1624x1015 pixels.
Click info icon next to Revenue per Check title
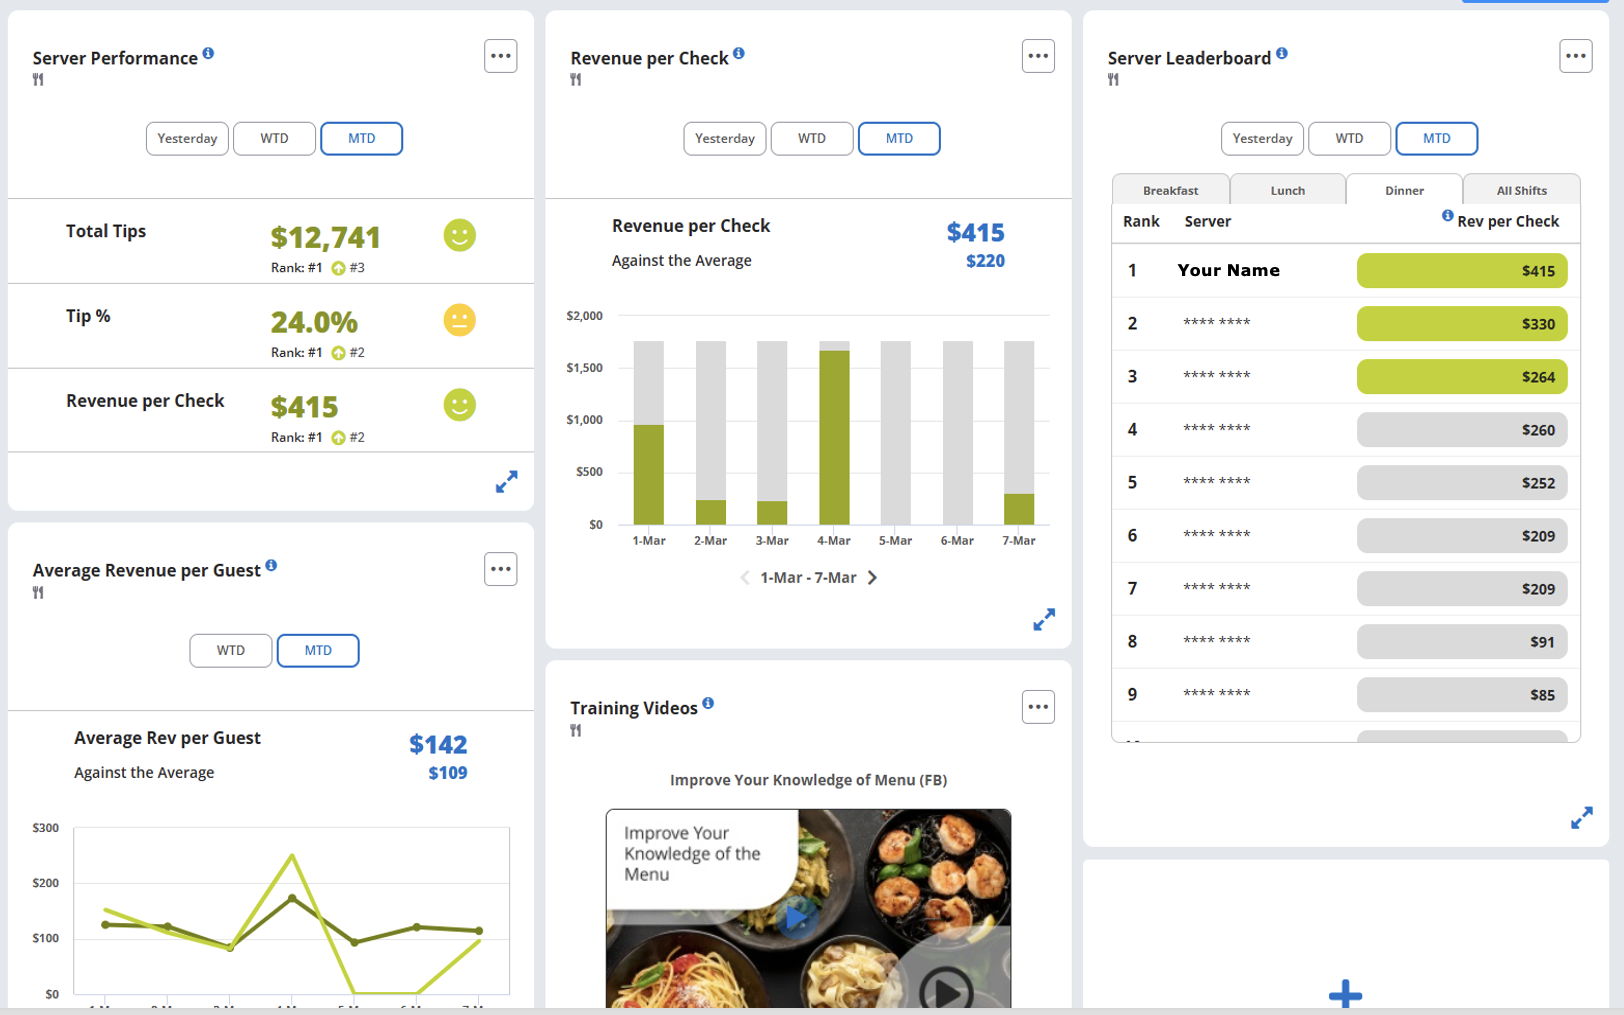click(739, 53)
